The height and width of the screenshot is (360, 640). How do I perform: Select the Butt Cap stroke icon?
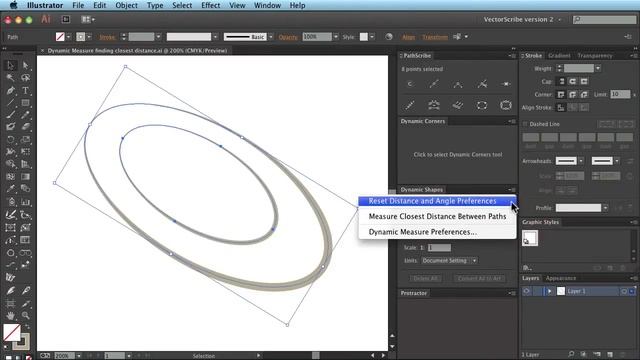pyautogui.click(x=561, y=81)
